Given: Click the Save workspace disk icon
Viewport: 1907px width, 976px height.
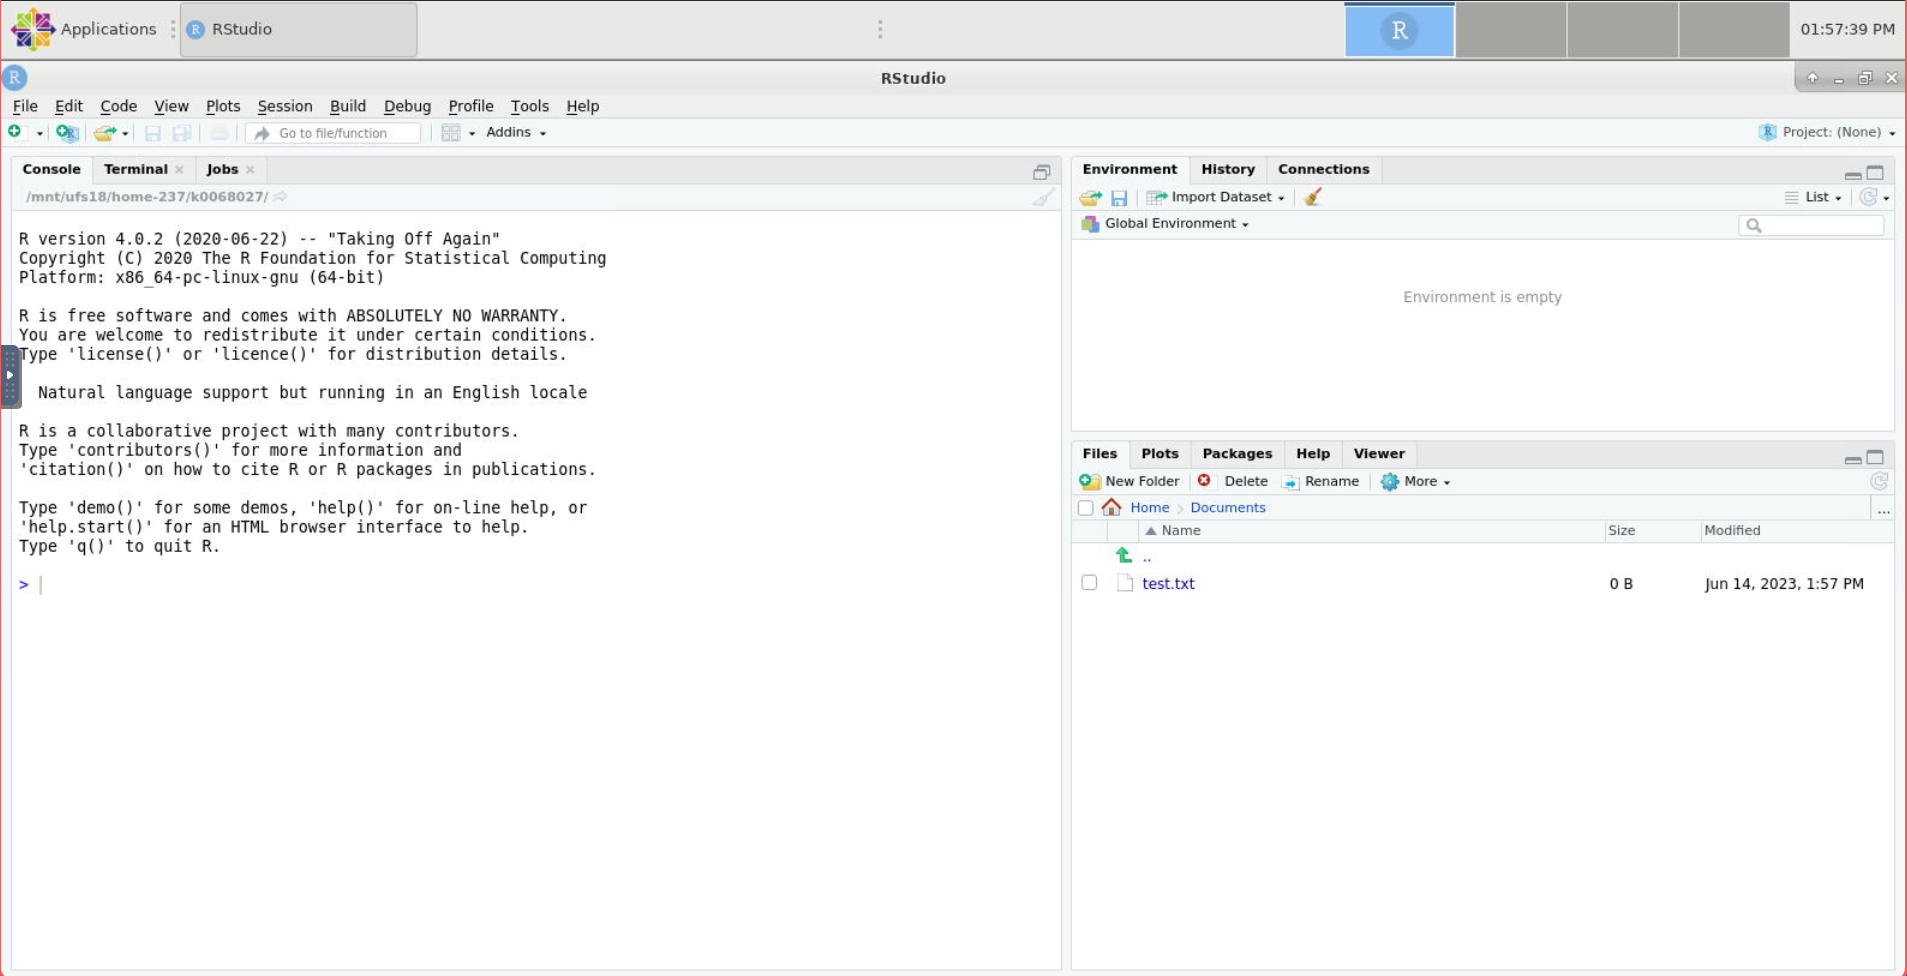Looking at the screenshot, I should click(x=1119, y=198).
